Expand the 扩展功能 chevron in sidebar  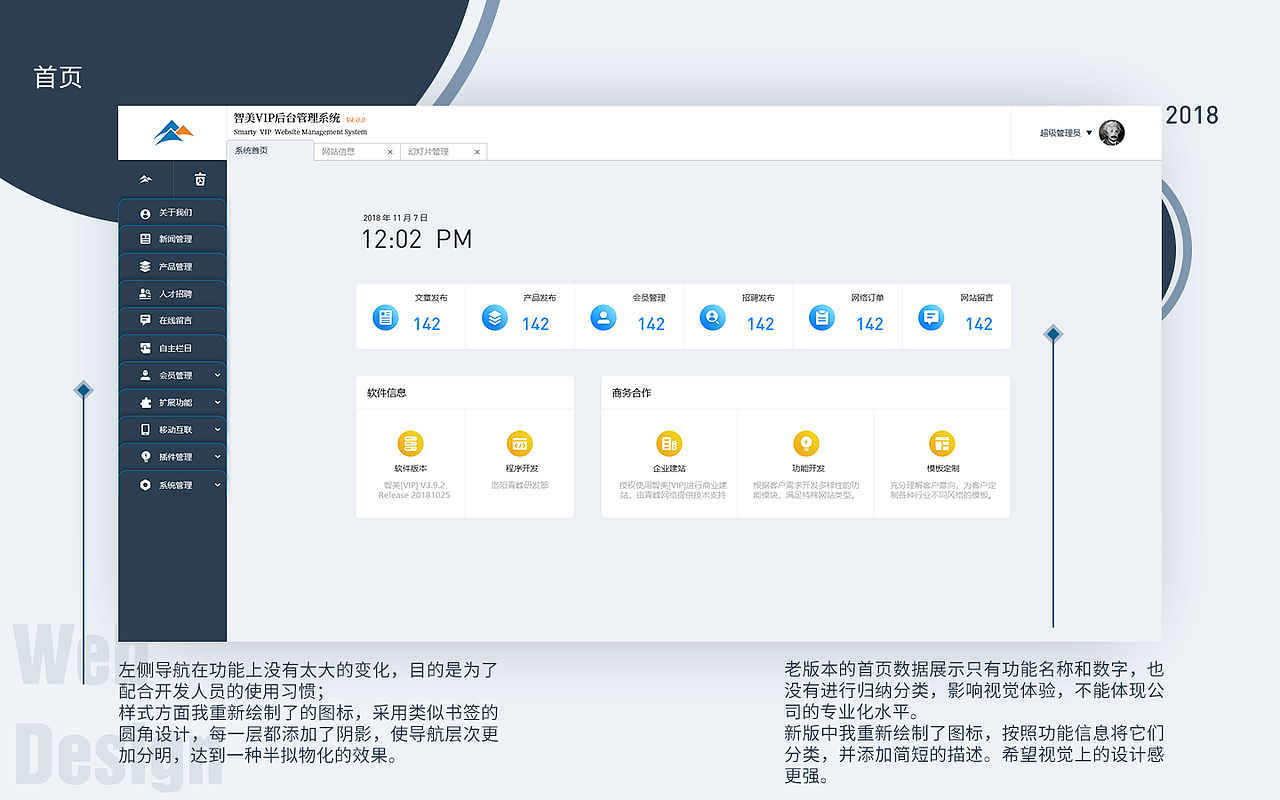[218, 402]
